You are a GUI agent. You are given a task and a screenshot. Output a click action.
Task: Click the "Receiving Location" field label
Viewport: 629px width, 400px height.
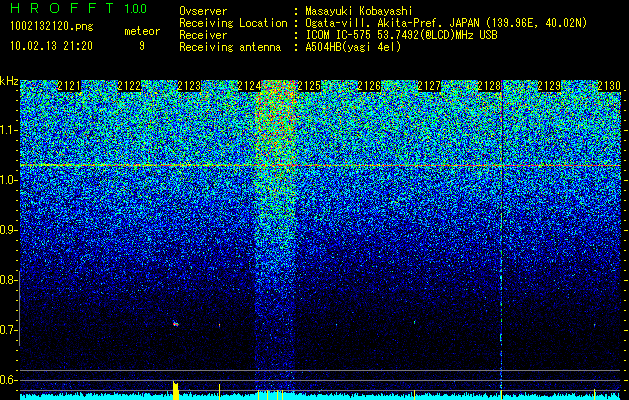pos(233,23)
